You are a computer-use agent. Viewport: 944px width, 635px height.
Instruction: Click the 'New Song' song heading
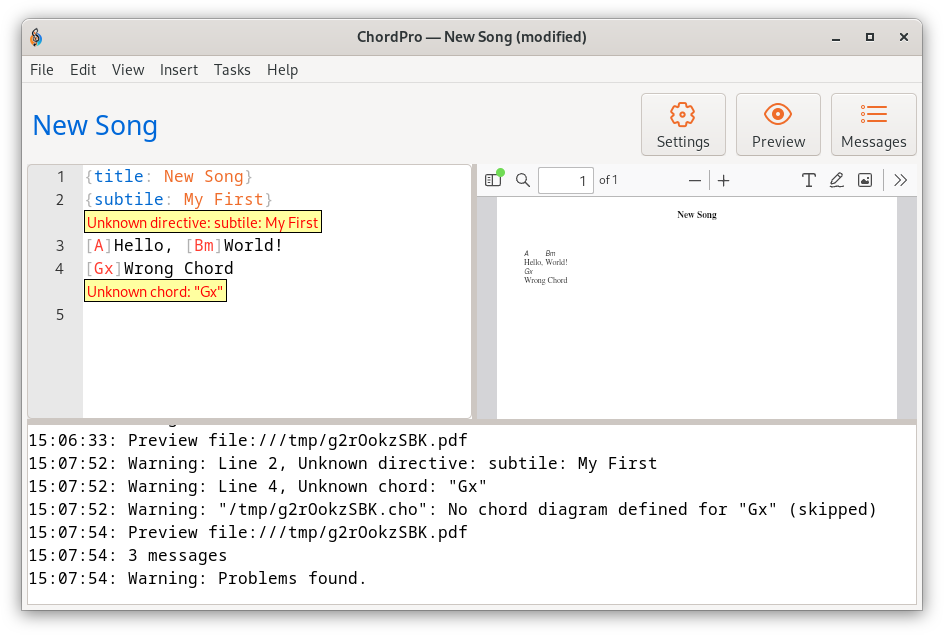[x=95, y=126]
